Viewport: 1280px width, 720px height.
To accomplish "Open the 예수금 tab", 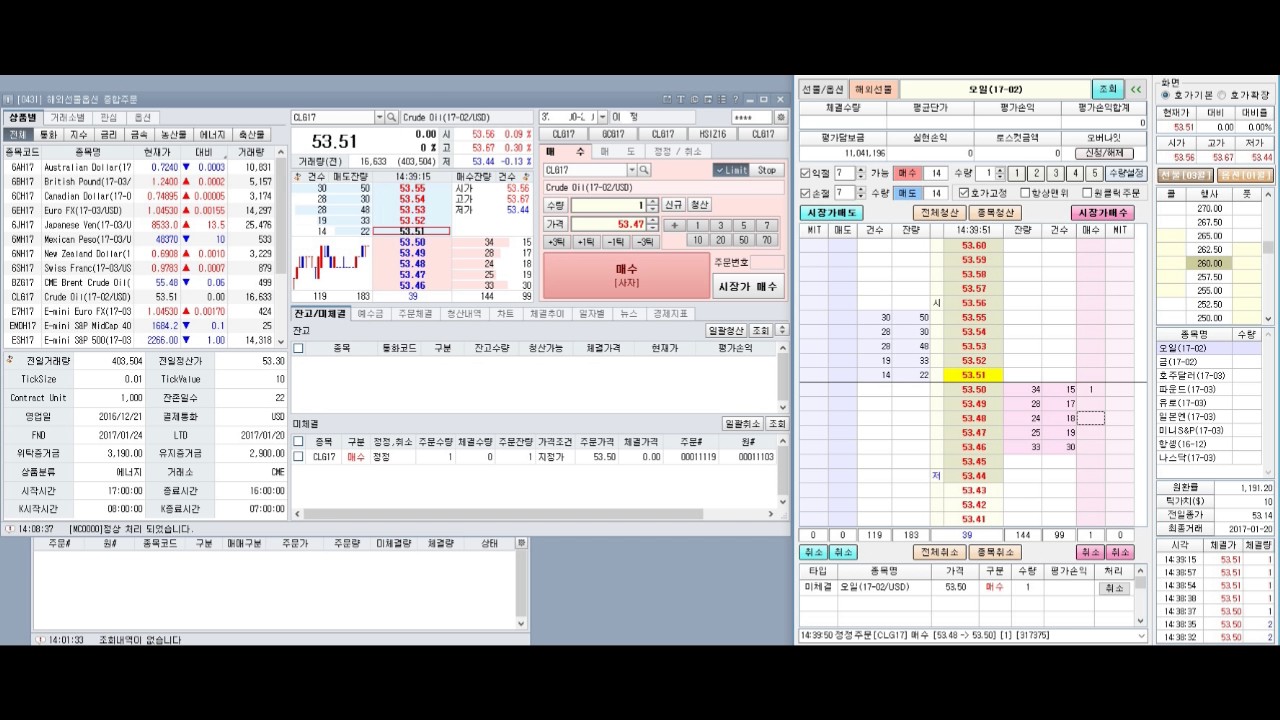I will pyautogui.click(x=370, y=313).
